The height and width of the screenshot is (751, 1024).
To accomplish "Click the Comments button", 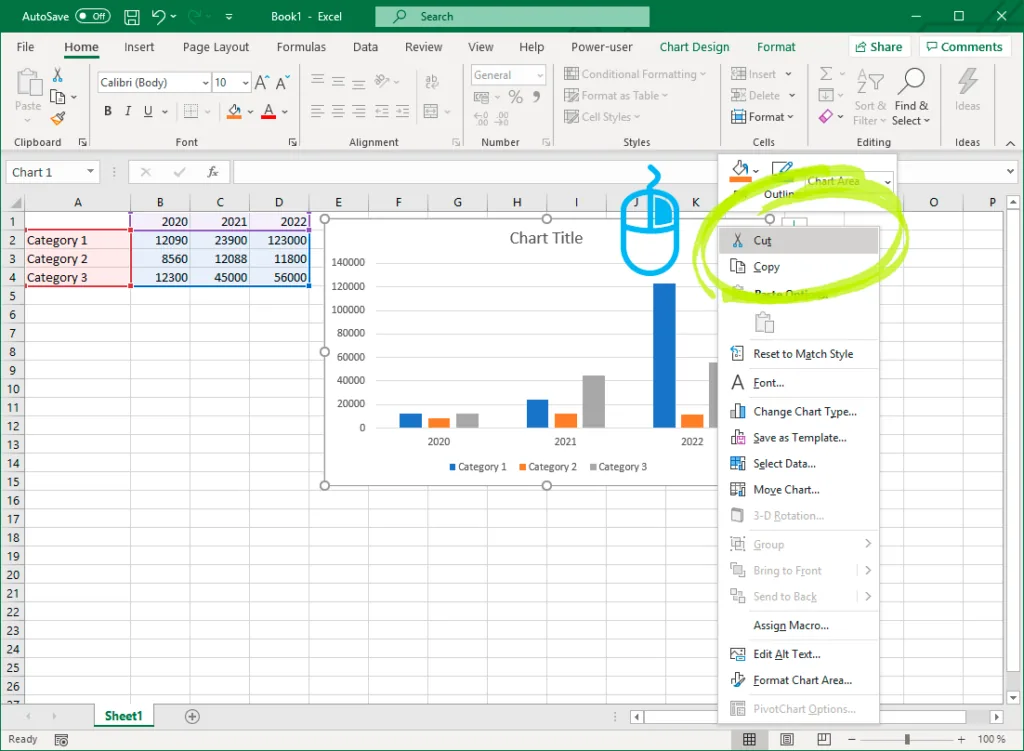I will (965, 47).
